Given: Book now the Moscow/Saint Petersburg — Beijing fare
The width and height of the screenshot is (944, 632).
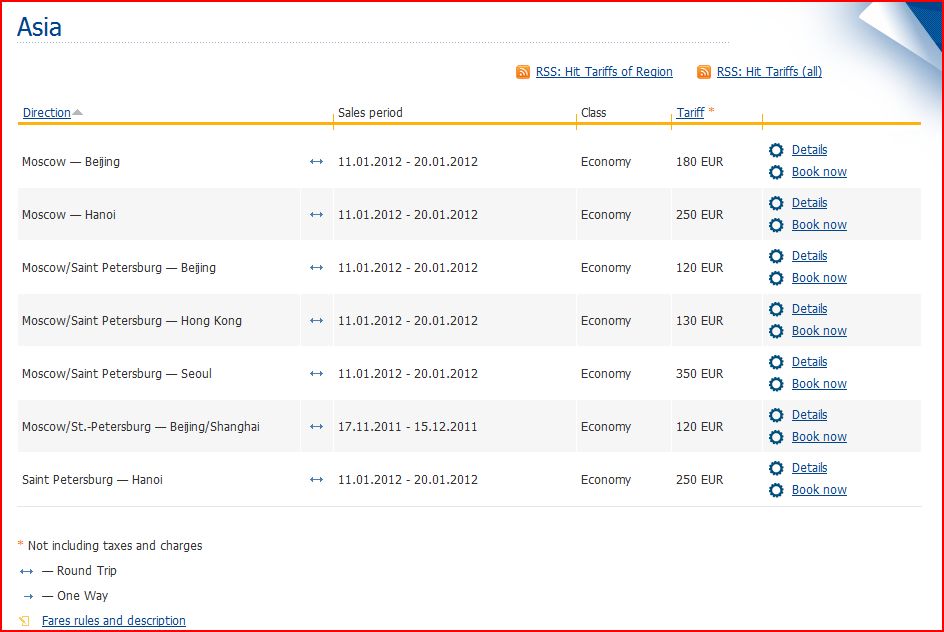Looking at the screenshot, I should 819,278.
